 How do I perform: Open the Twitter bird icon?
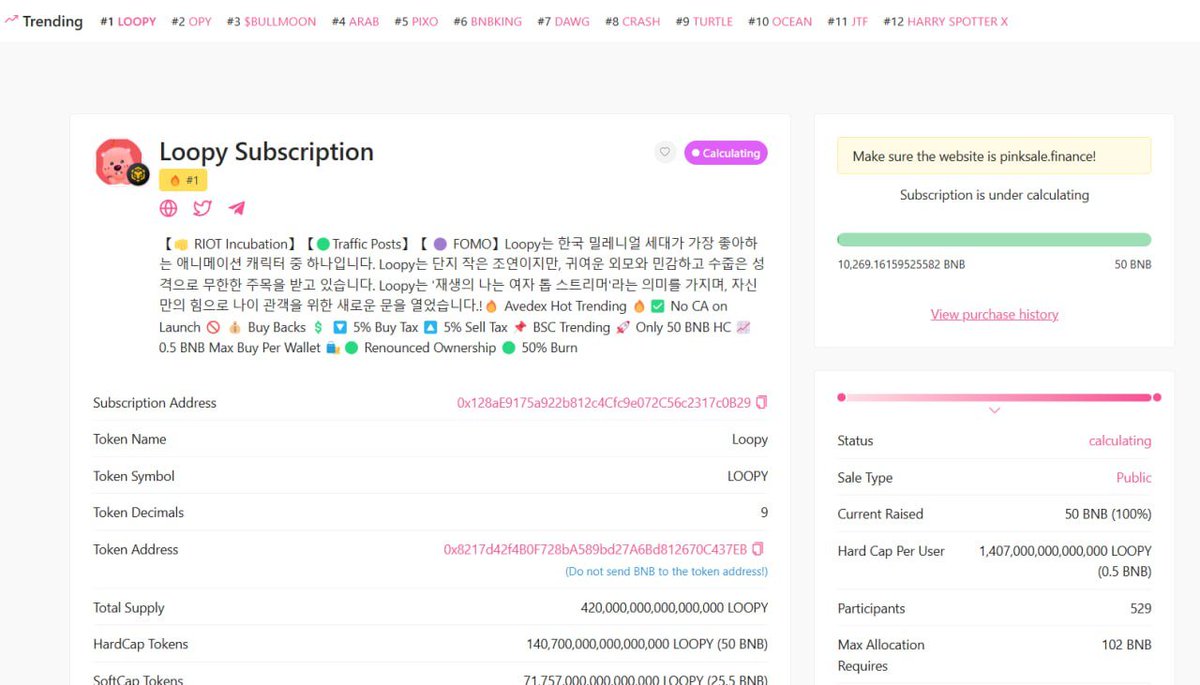(202, 208)
